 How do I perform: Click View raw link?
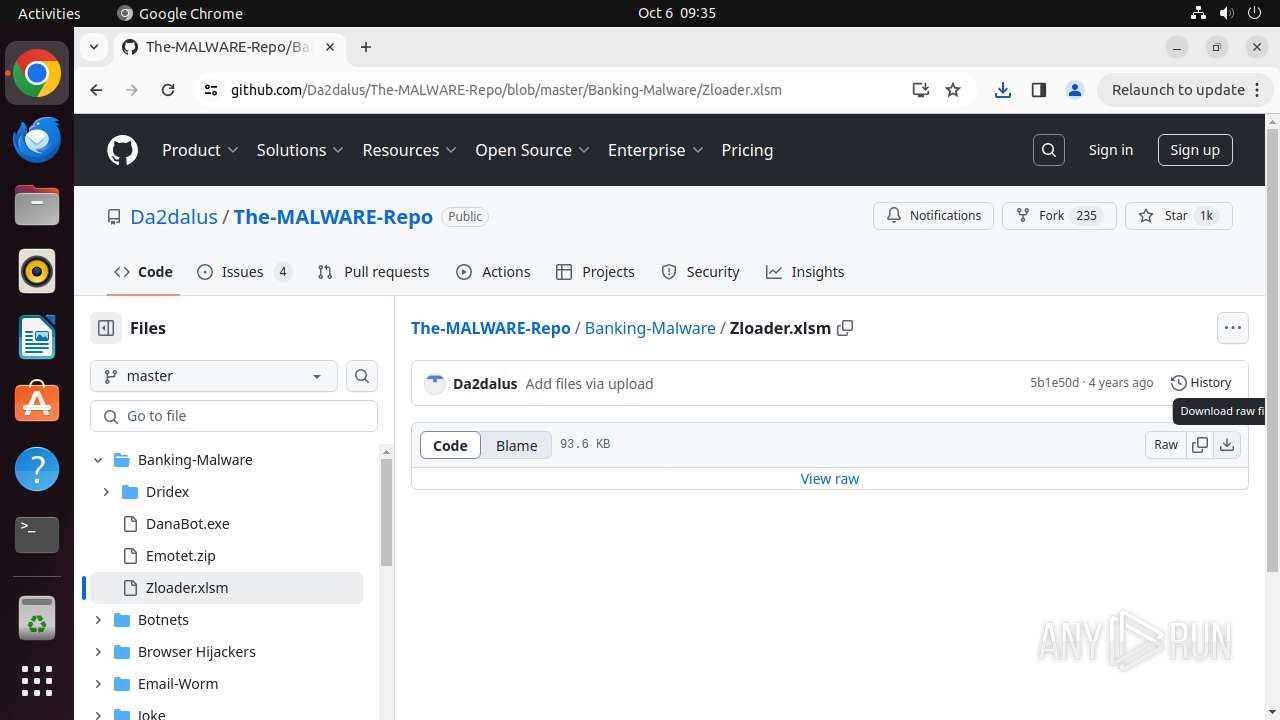point(830,479)
